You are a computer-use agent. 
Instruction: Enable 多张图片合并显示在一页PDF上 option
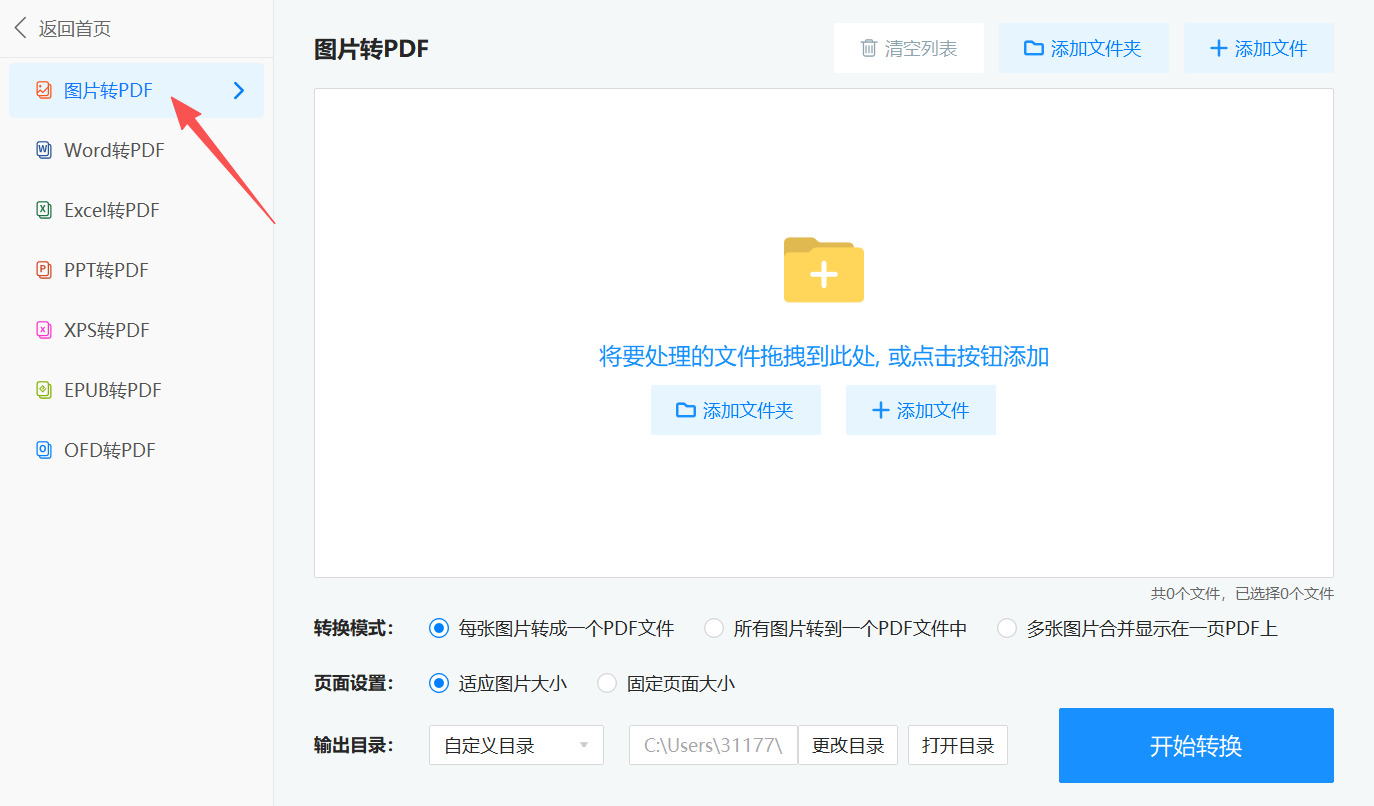point(1006,628)
